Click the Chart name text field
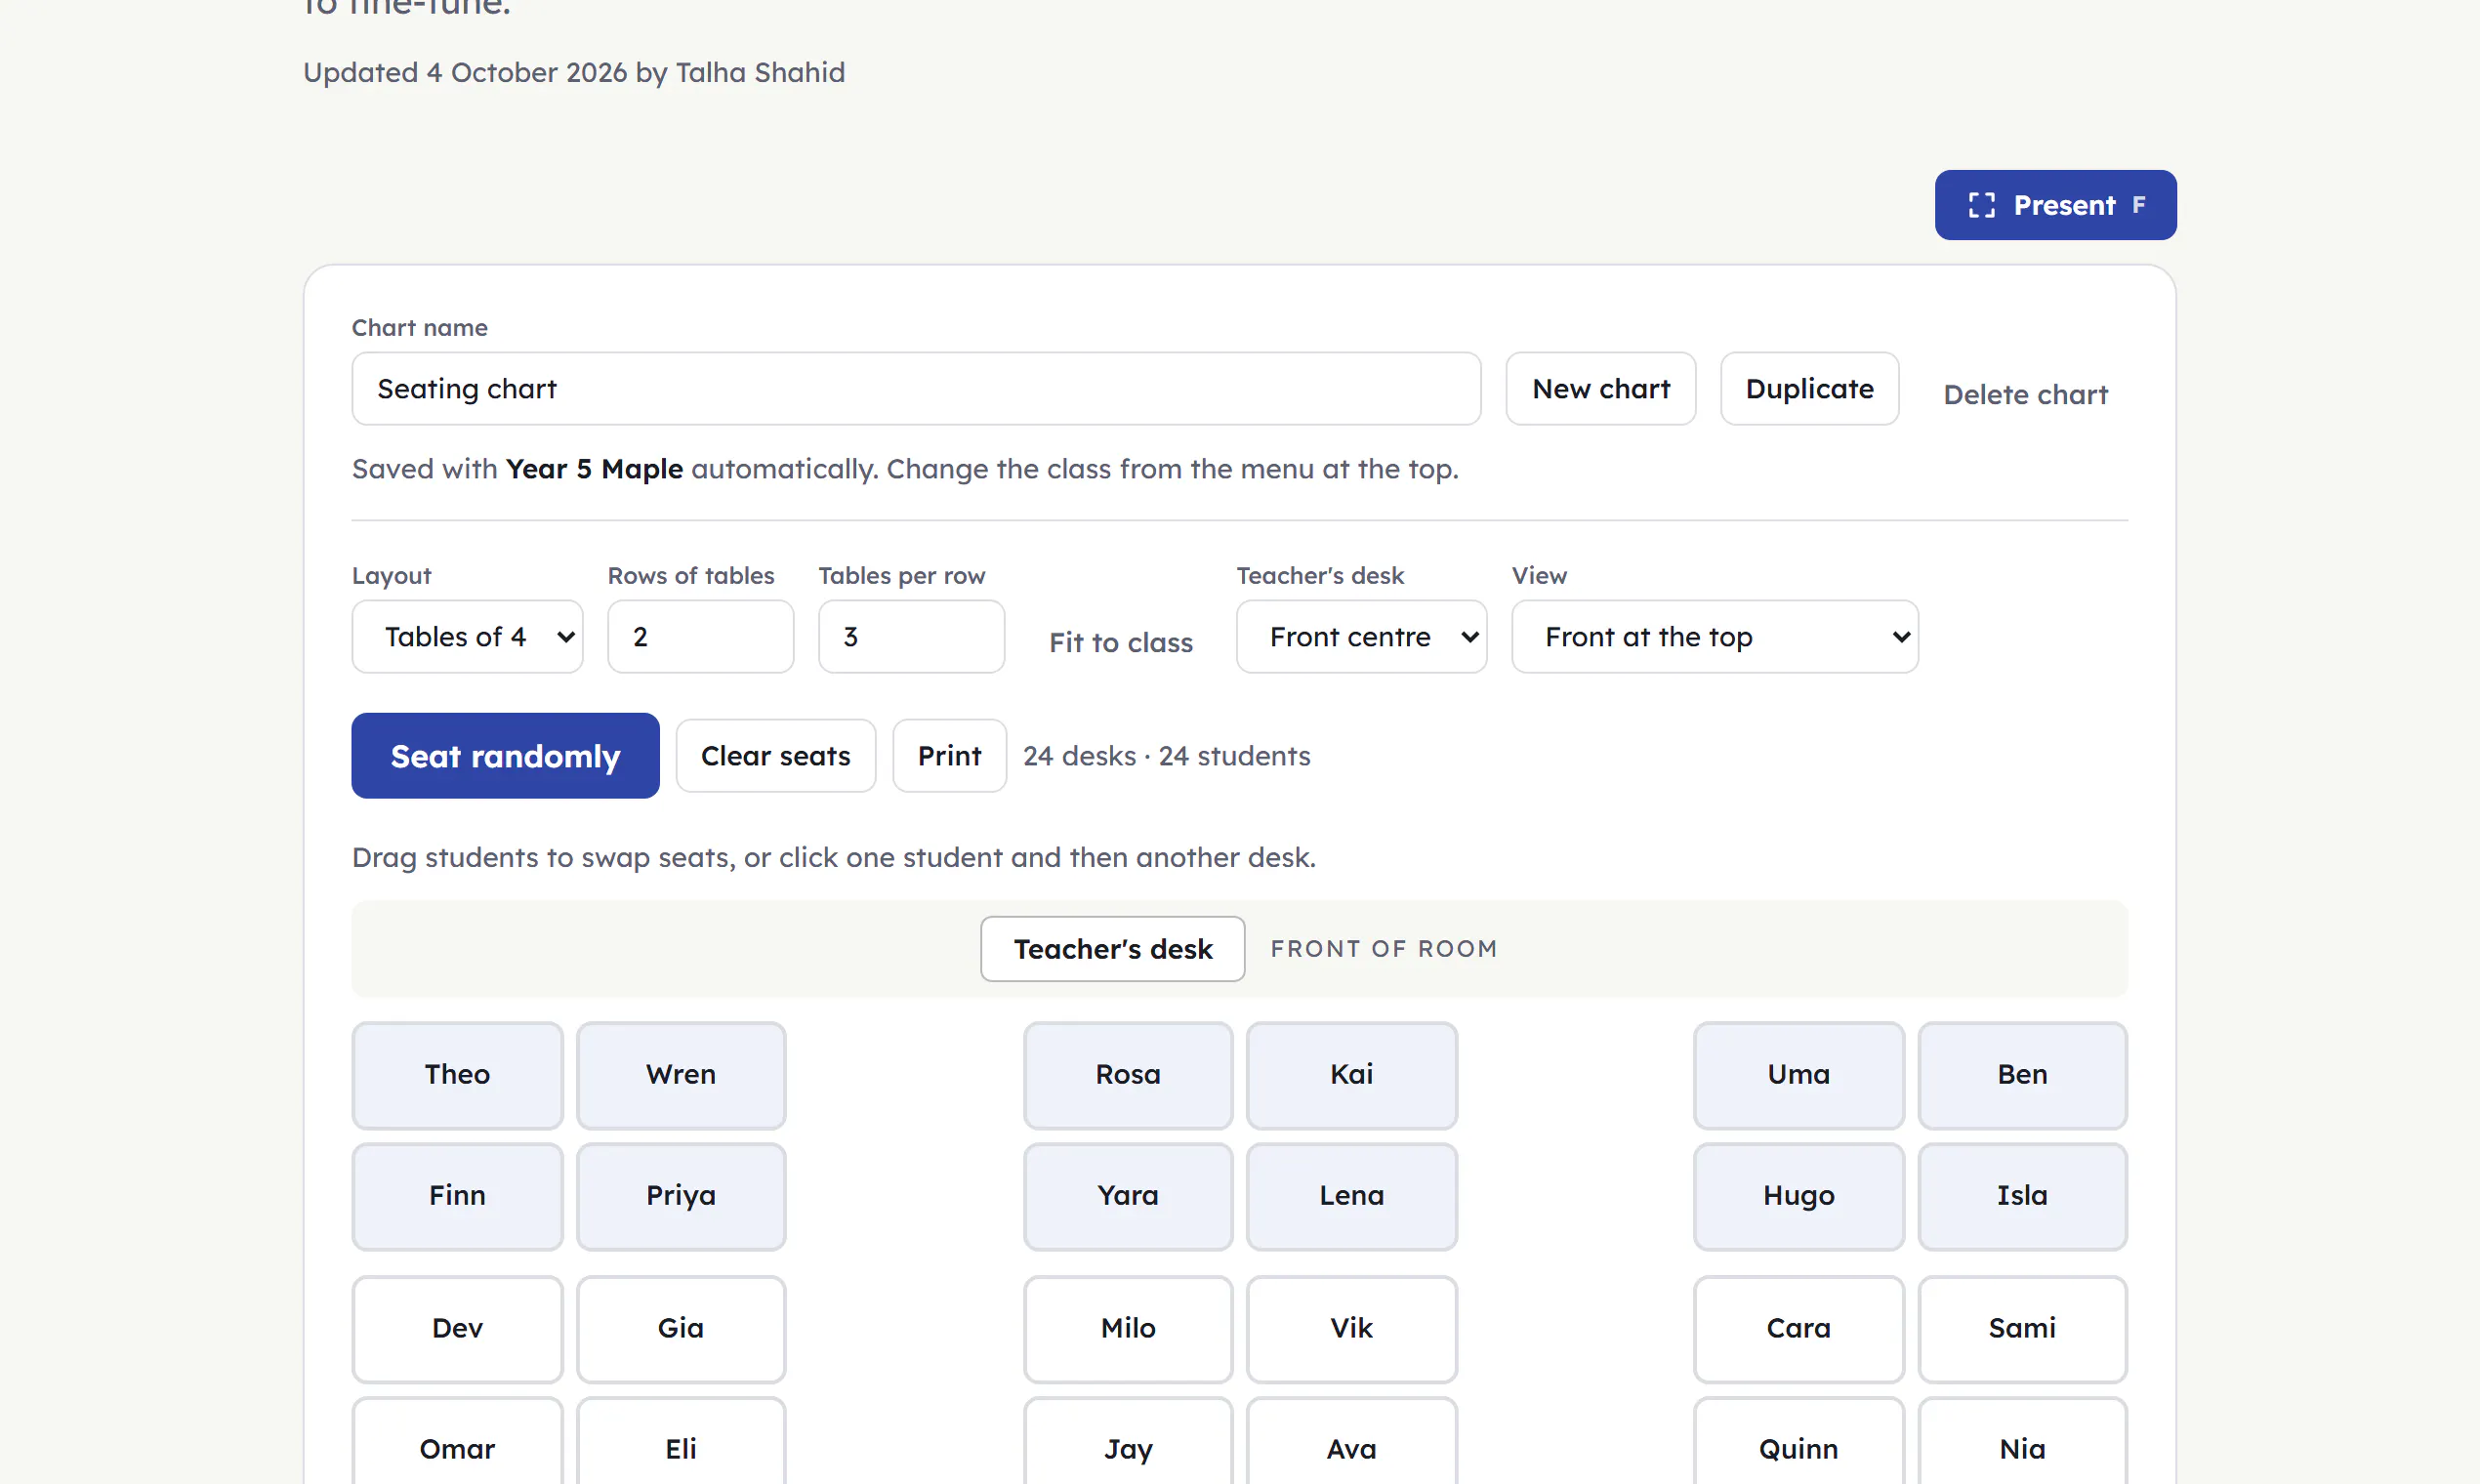The width and height of the screenshot is (2480, 1484). click(x=916, y=388)
